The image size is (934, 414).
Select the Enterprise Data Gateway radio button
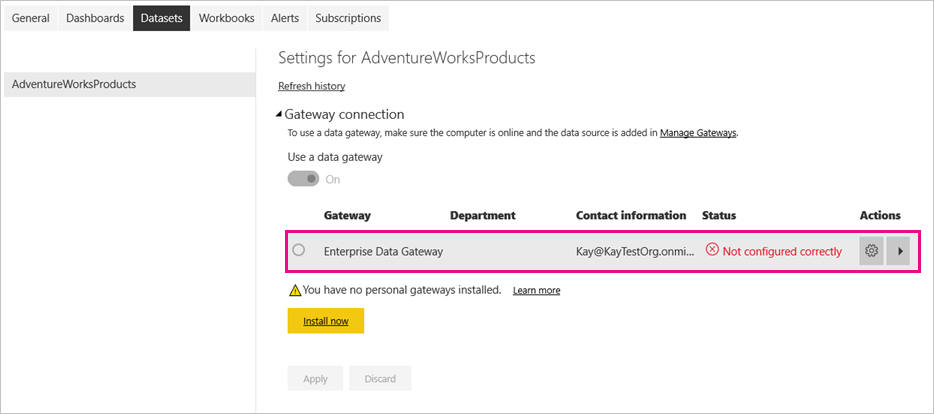(x=299, y=250)
